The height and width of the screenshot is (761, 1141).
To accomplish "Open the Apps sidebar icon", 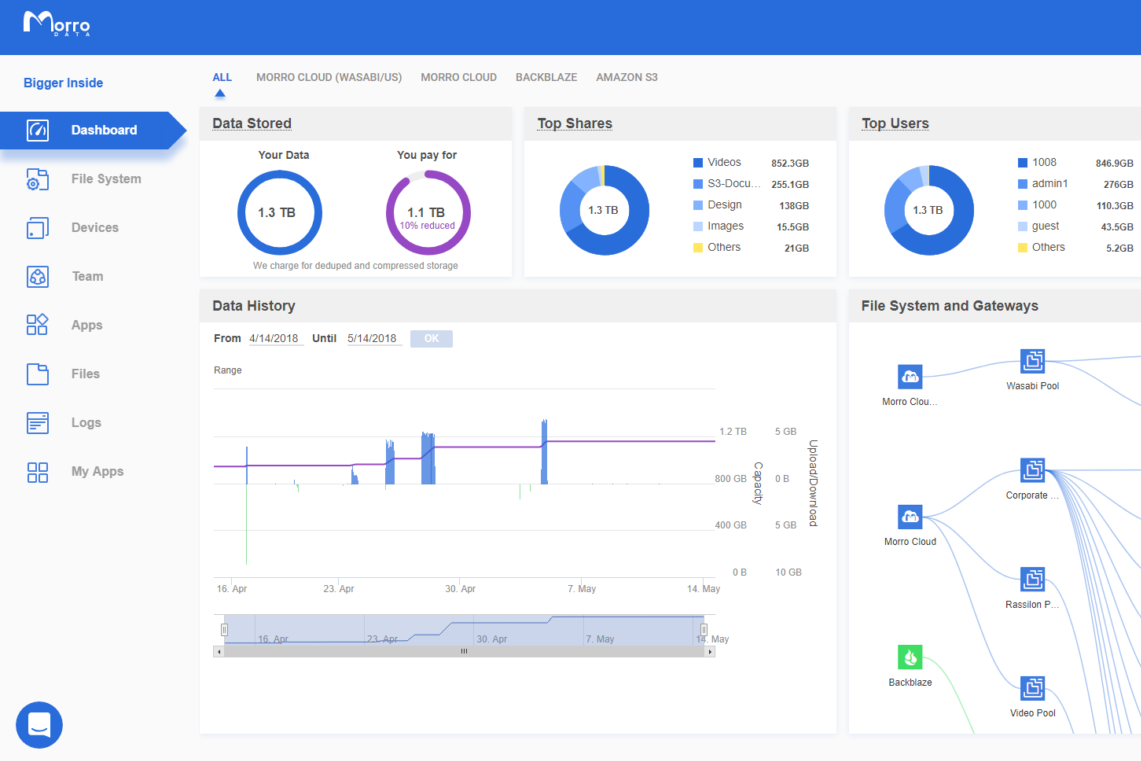I will 37,324.
